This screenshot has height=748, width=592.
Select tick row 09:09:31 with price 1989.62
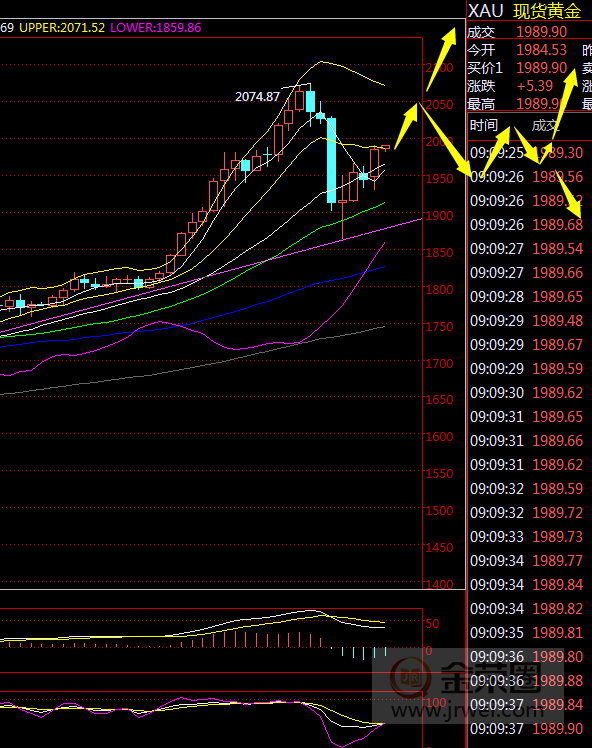coord(527,465)
